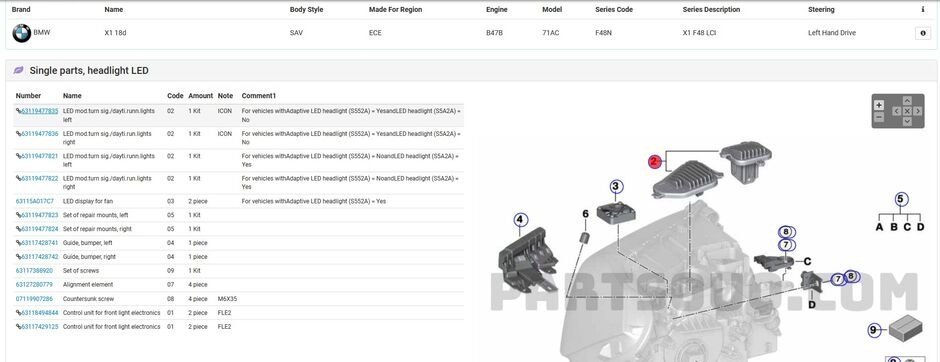Pan the diagram downward
This screenshot has height=362, width=940.
tap(907, 121)
